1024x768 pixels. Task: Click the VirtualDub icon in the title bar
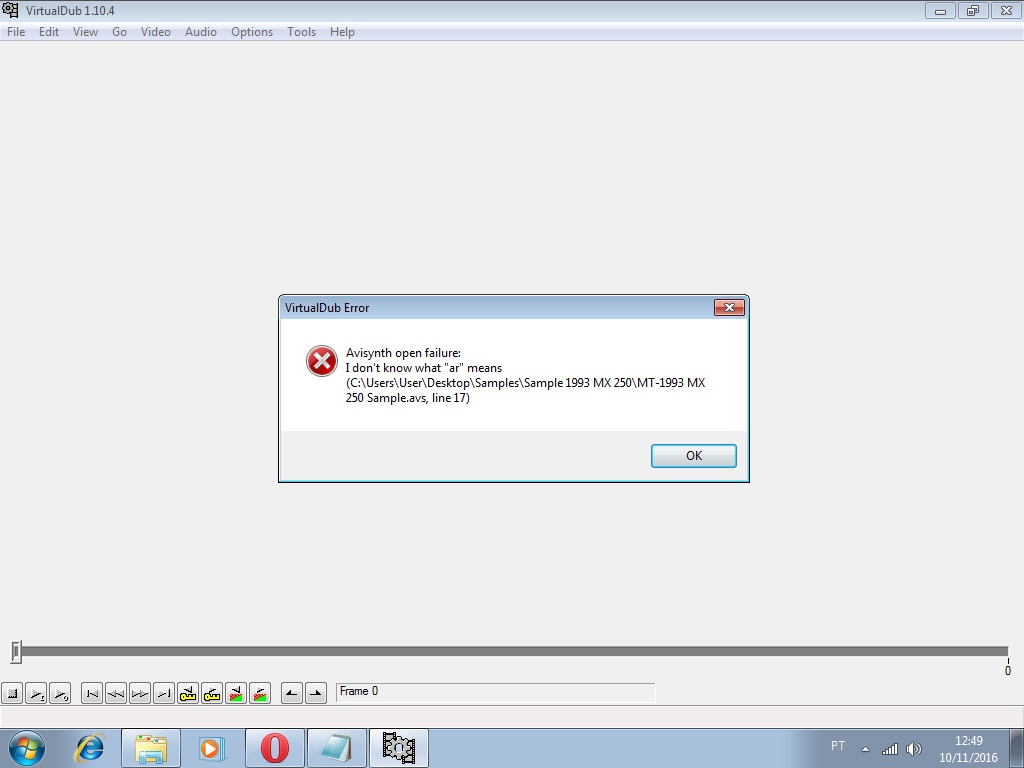pyautogui.click(x=10, y=10)
